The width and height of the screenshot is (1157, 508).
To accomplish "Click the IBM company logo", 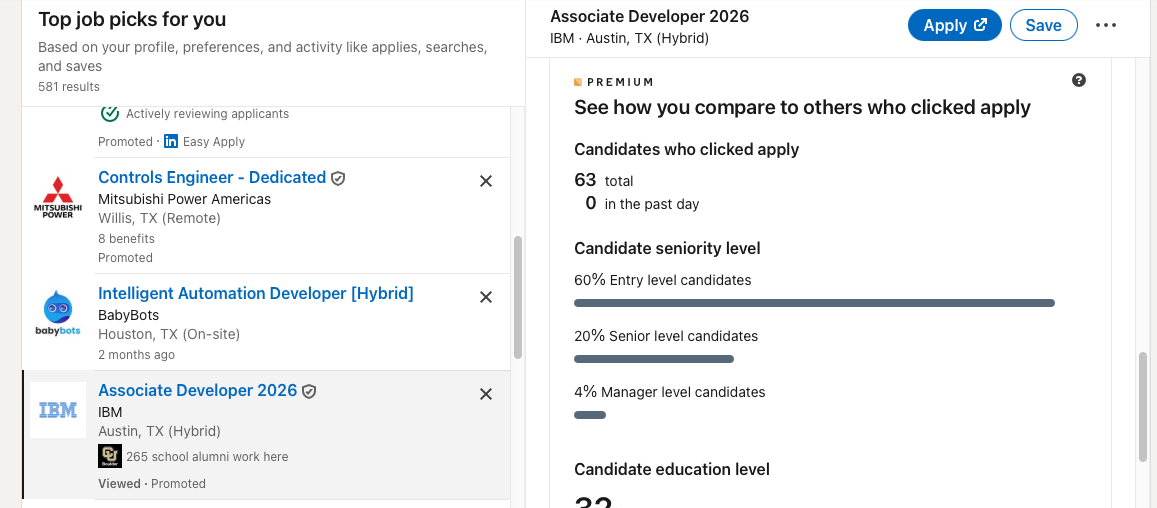I will pos(58,410).
